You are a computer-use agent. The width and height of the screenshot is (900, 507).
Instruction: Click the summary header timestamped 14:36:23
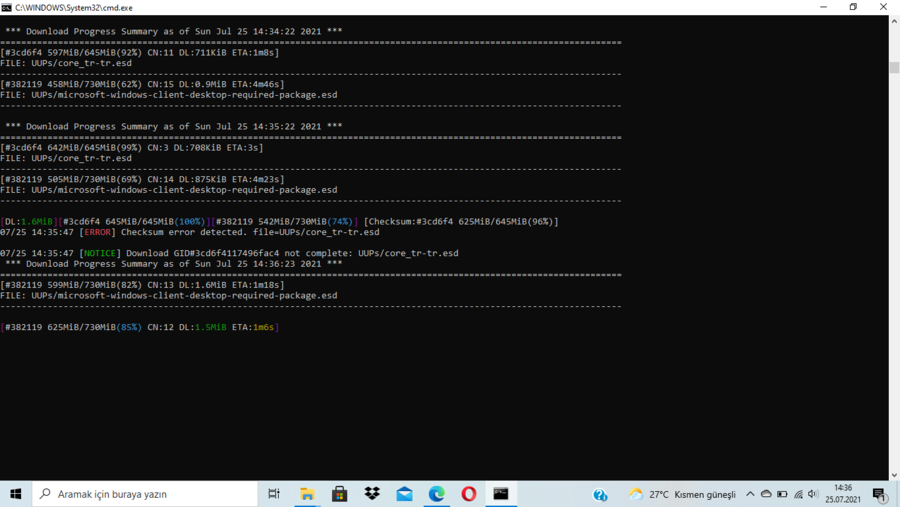174,264
